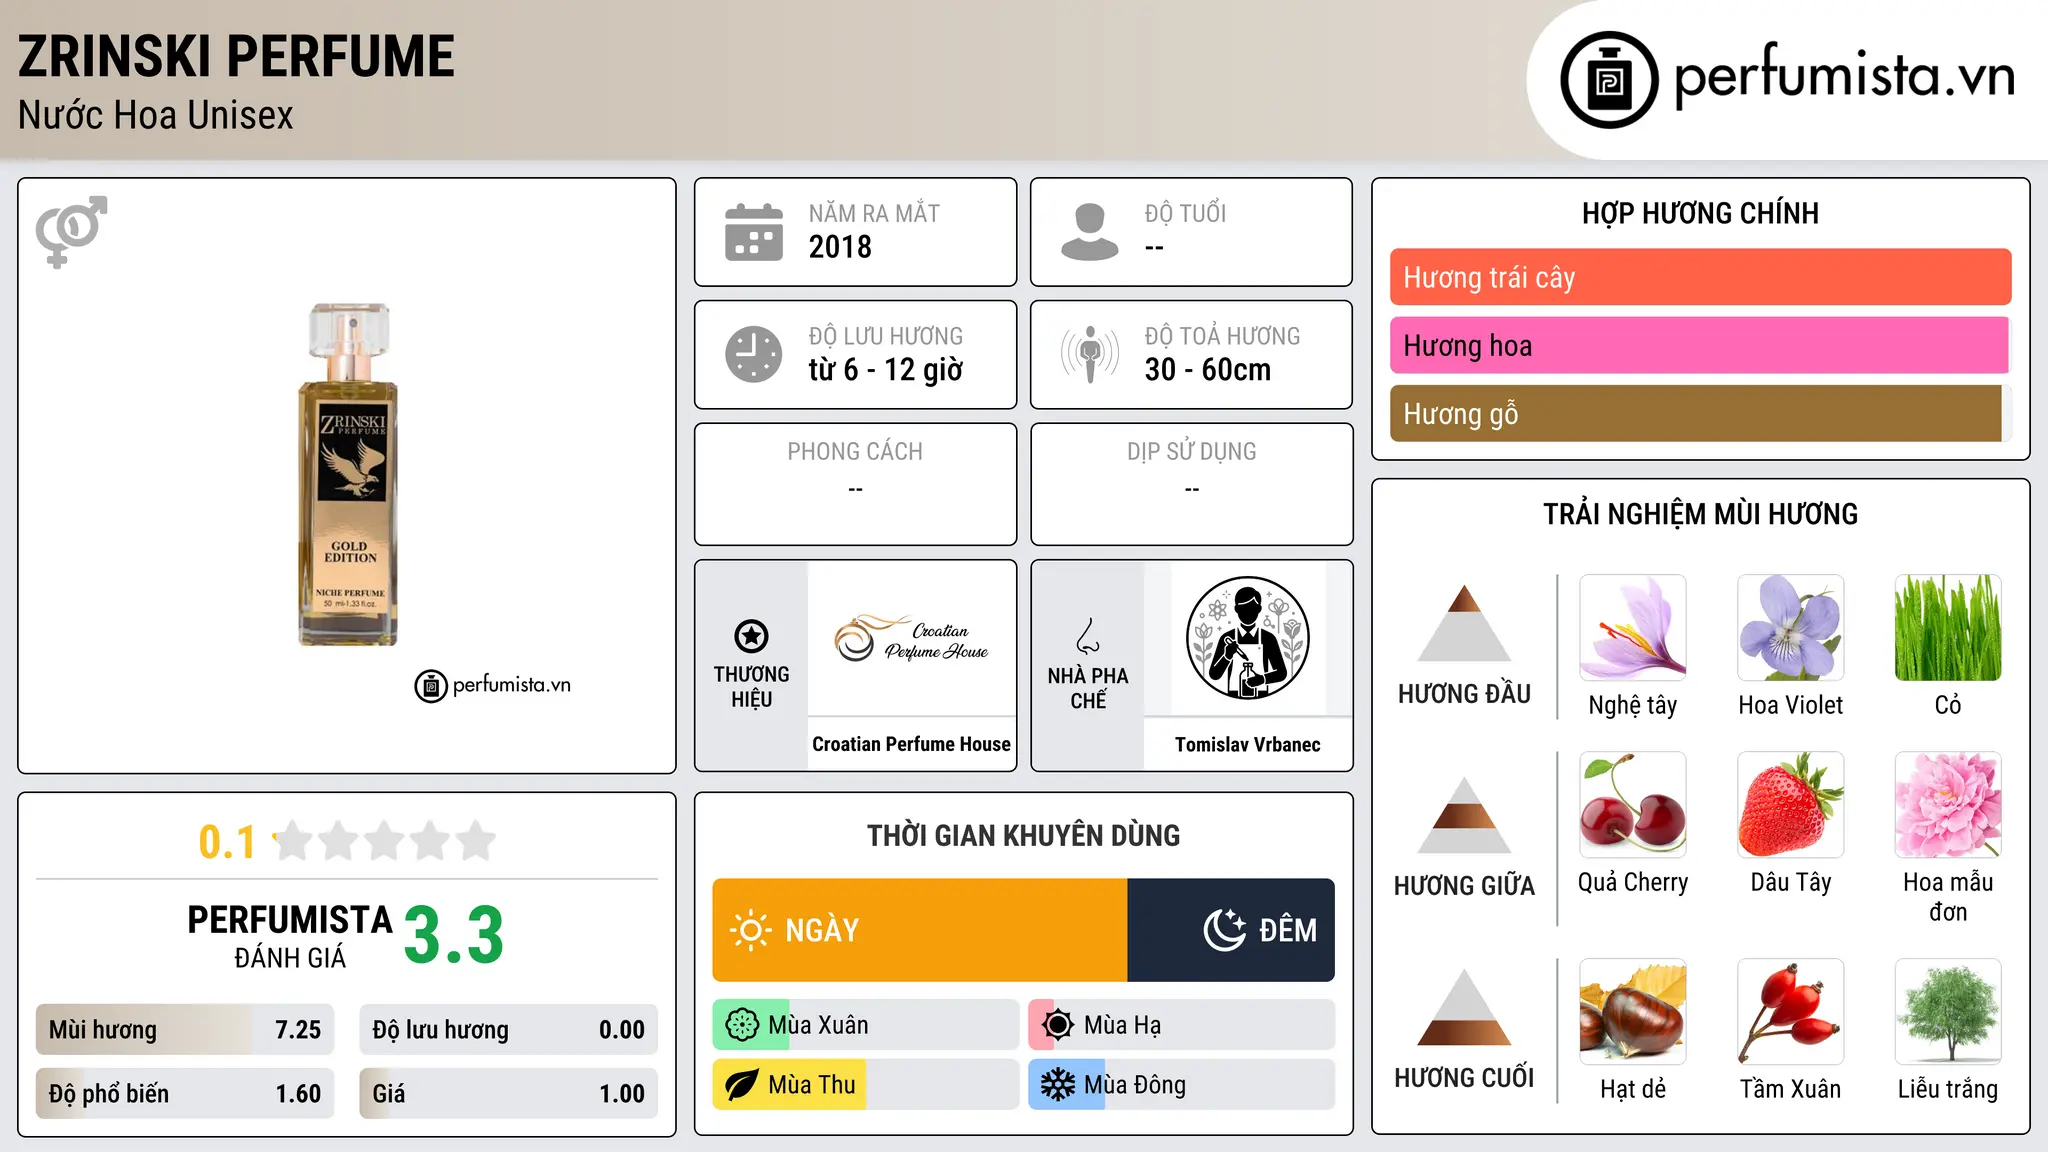Click the leaf icon for Mùa Thu

tap(742, 1085)
